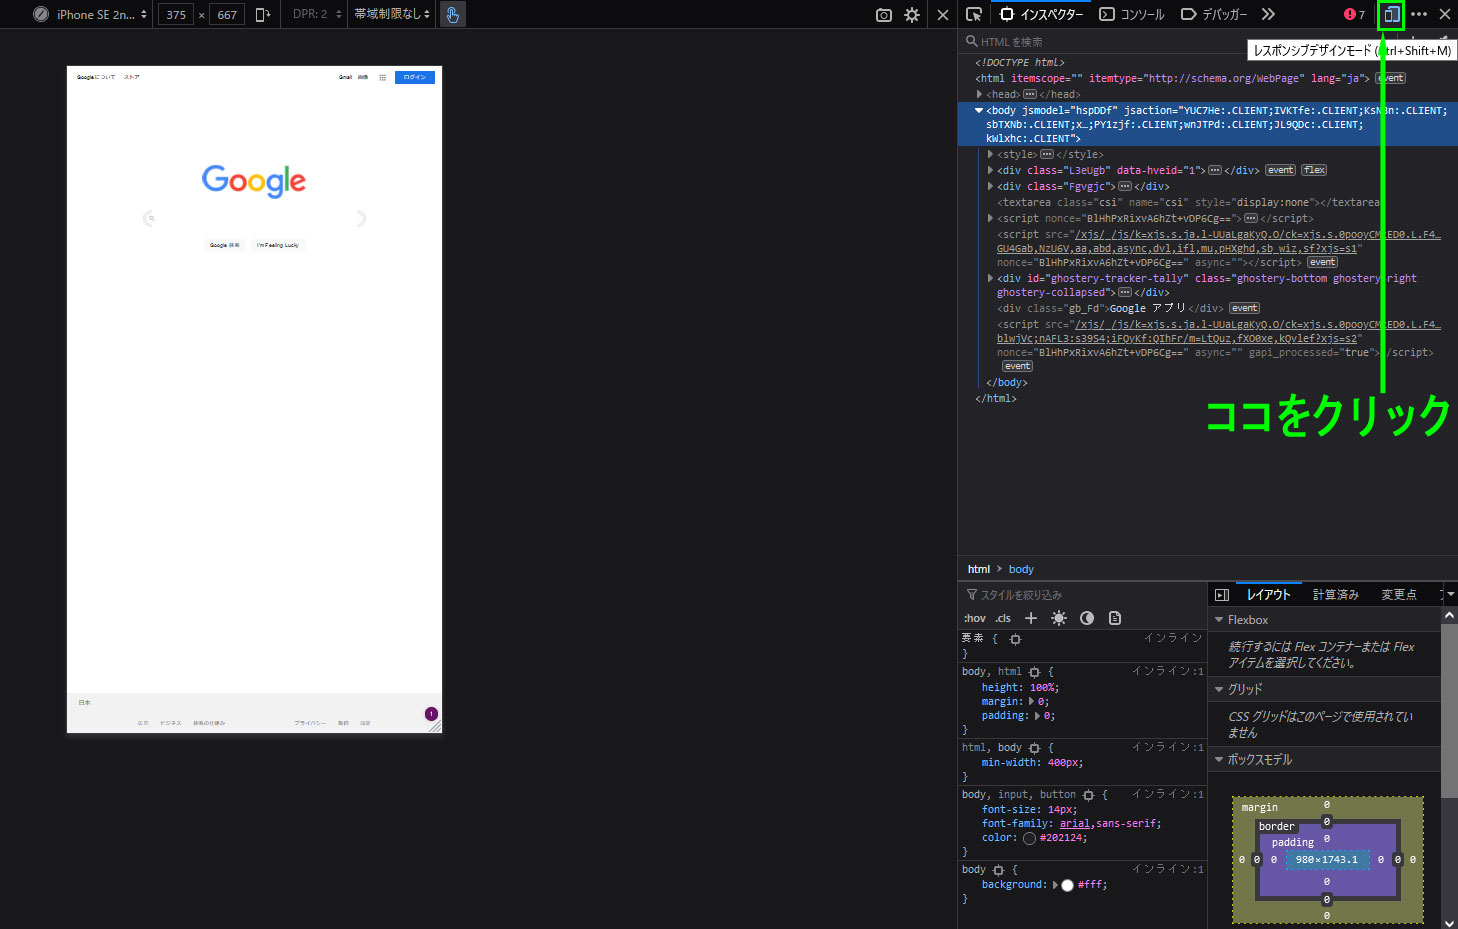Screen dimensions: 1458x929
Task: Expand the style element node
Action: 990,154
